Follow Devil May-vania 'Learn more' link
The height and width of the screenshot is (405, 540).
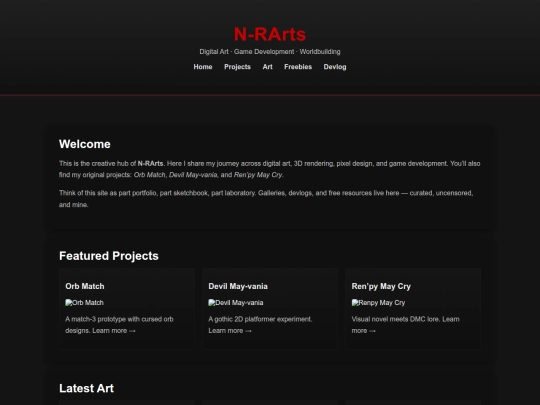click(x=230, y=331)
